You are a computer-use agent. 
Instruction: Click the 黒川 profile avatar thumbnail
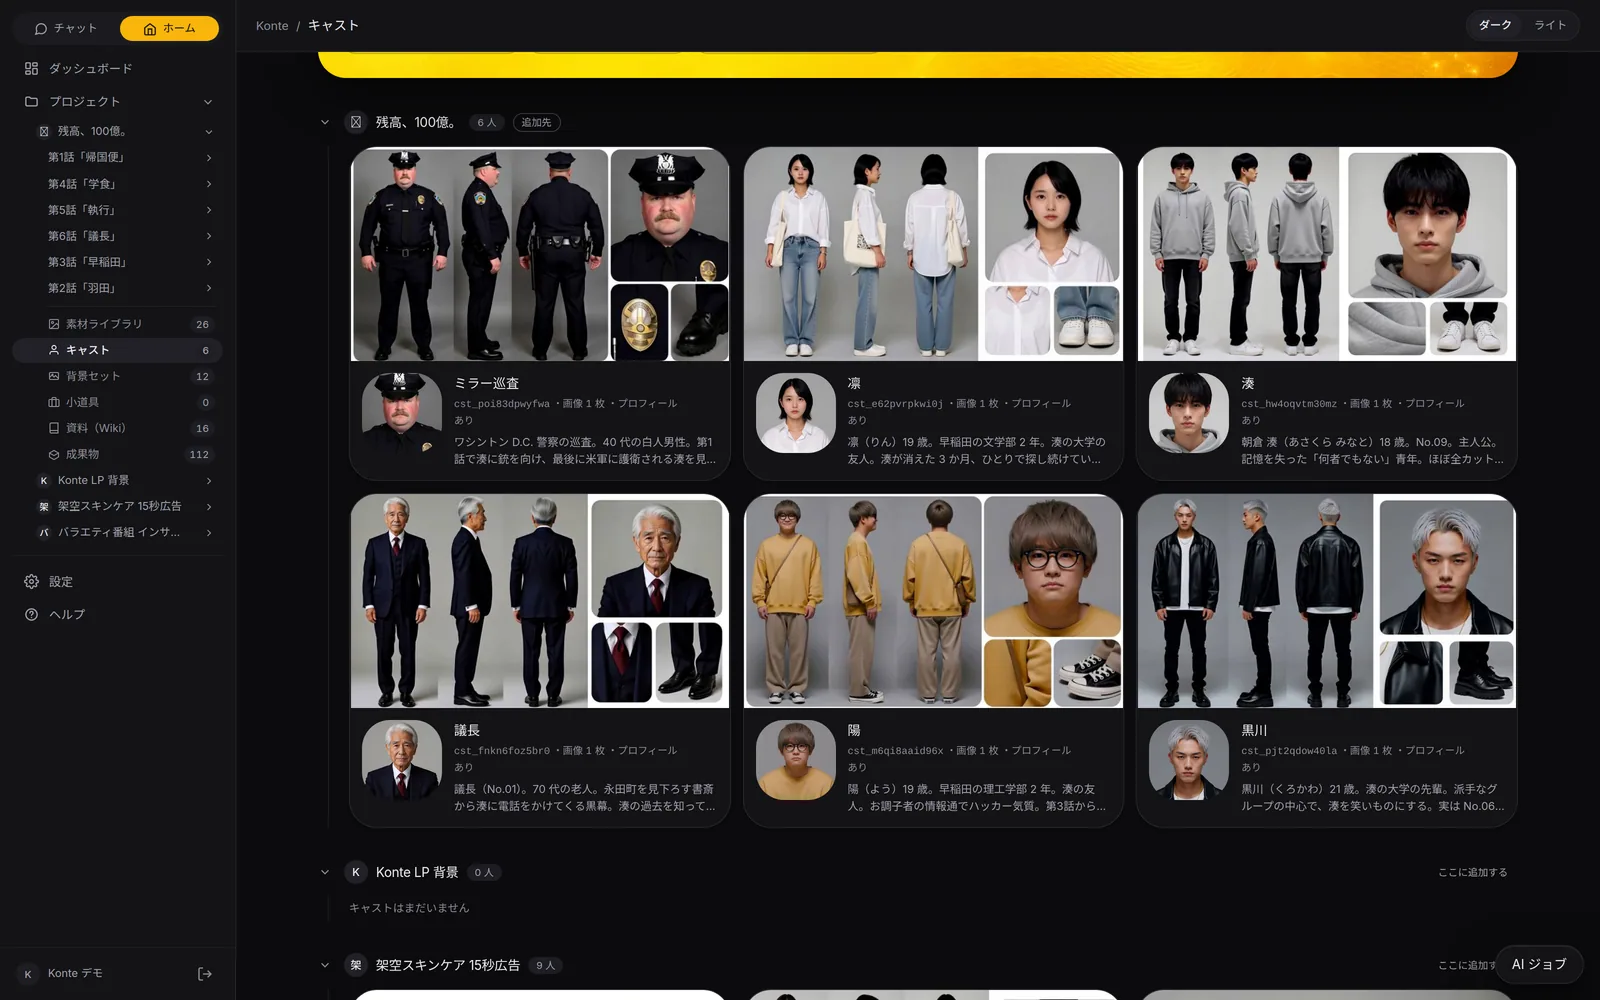tap(1189, 760)
